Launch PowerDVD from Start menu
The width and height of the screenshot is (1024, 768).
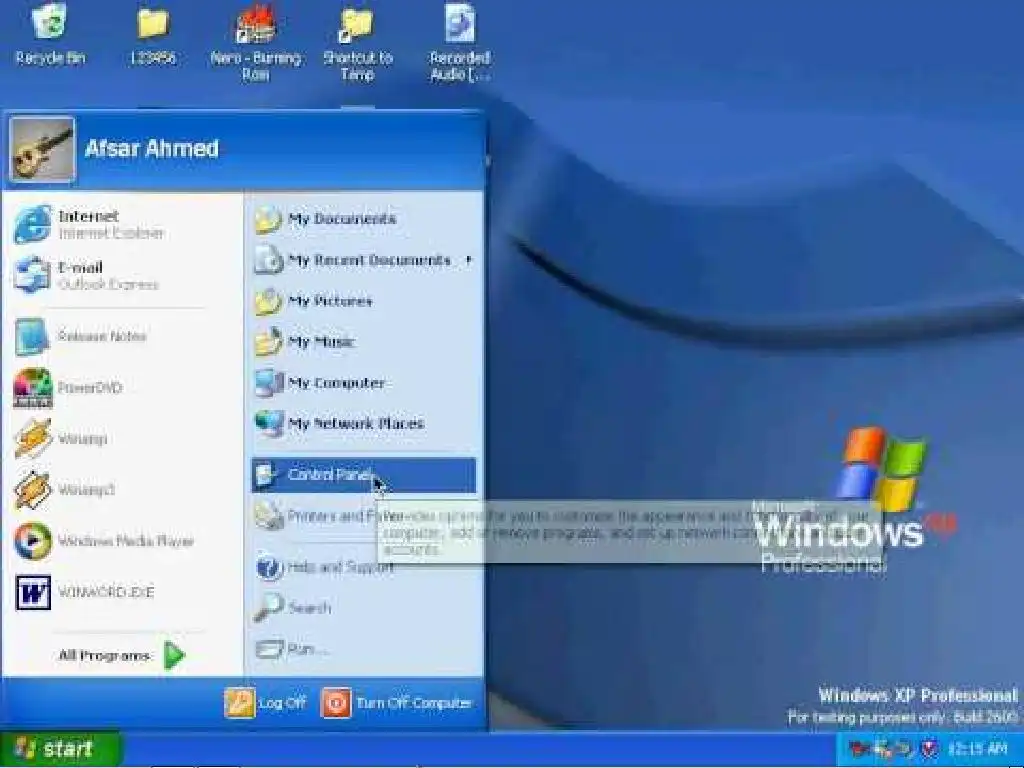click(67, 387)
